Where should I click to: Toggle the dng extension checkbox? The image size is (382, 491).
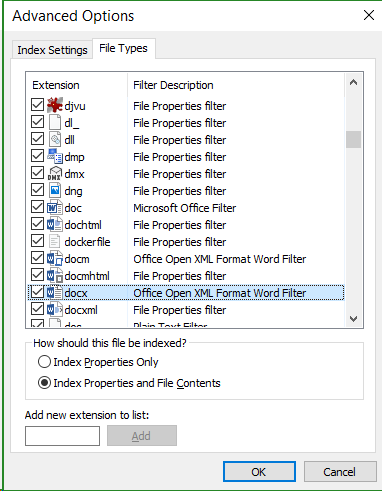(37, 189)
